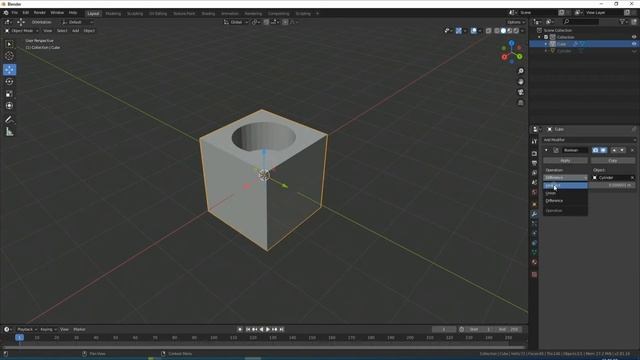Choose Union in the operation list

pyautogui.click(x=565, y=193)
